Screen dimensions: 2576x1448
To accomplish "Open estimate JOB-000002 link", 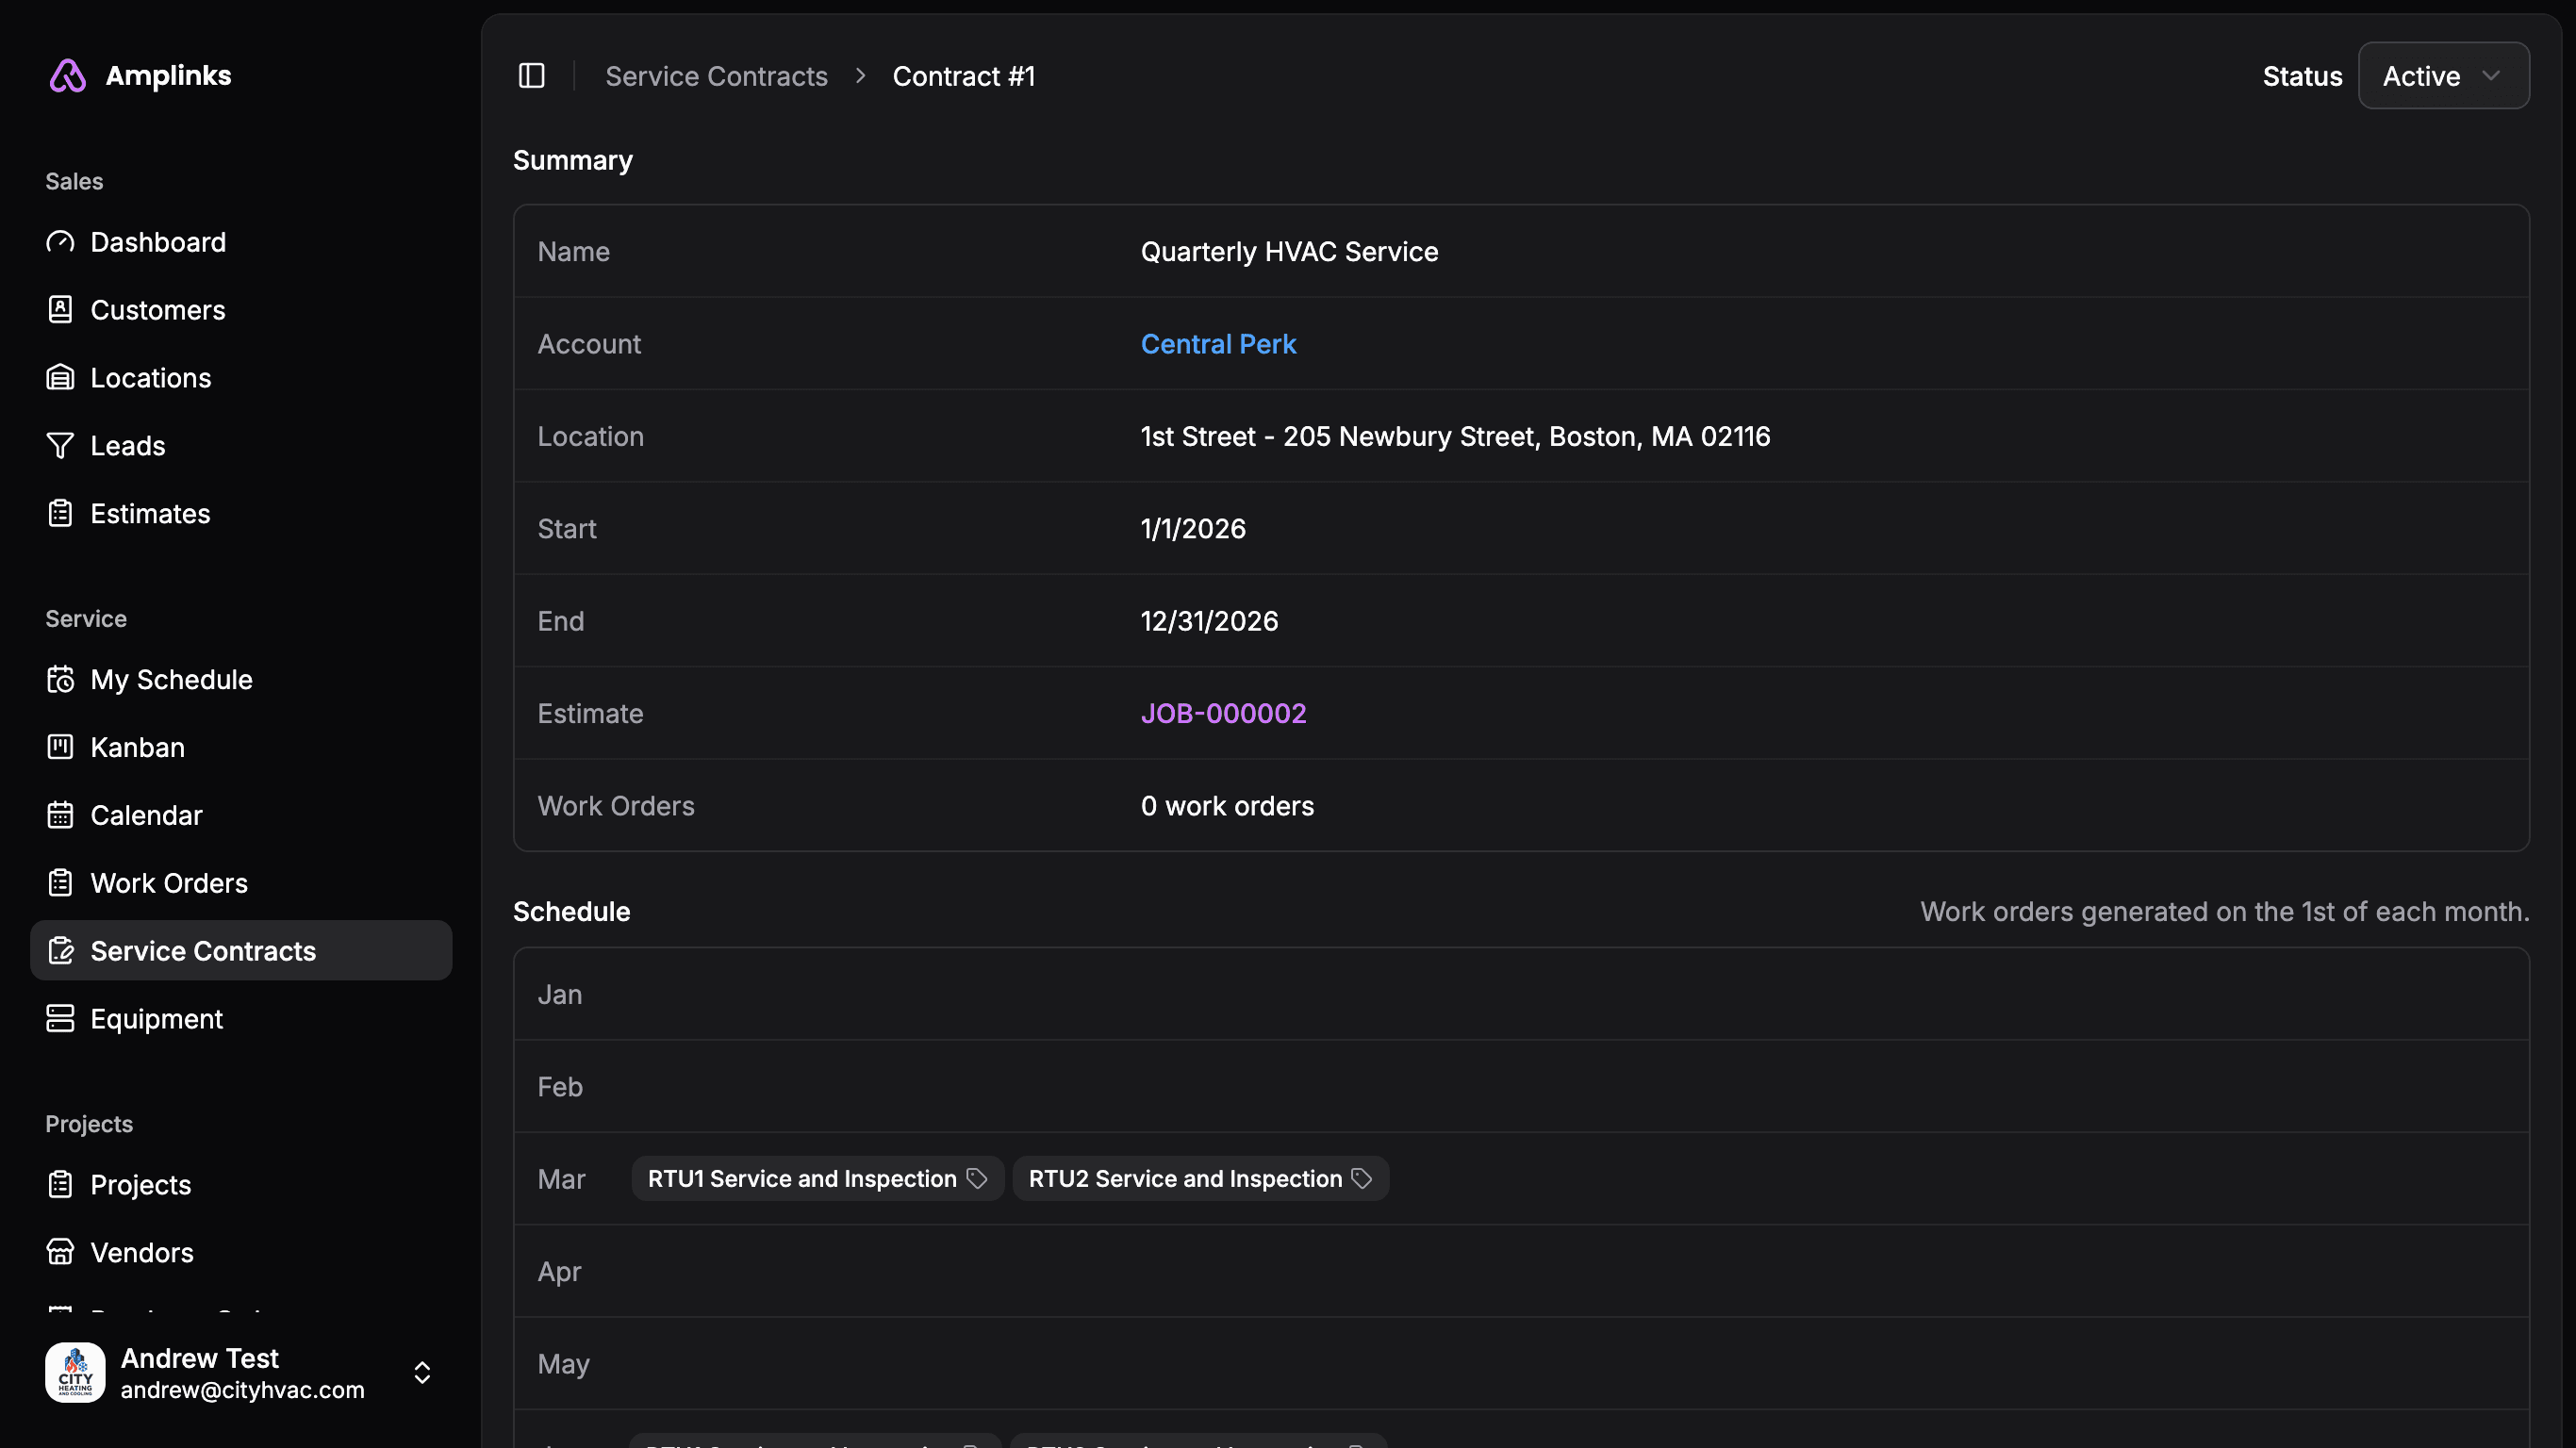I will point(1222,713).
